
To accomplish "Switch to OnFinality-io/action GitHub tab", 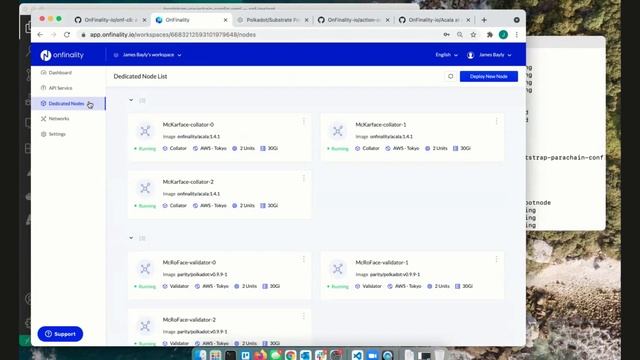I will (353, 20).
